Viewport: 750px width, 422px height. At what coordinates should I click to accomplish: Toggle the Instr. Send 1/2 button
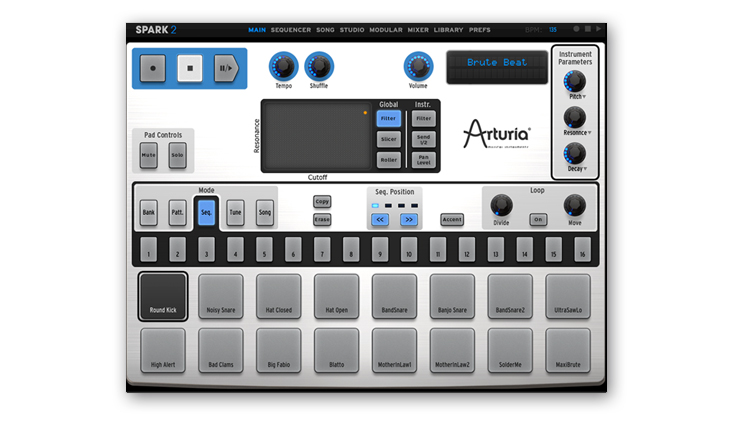(x=424, y=139)
